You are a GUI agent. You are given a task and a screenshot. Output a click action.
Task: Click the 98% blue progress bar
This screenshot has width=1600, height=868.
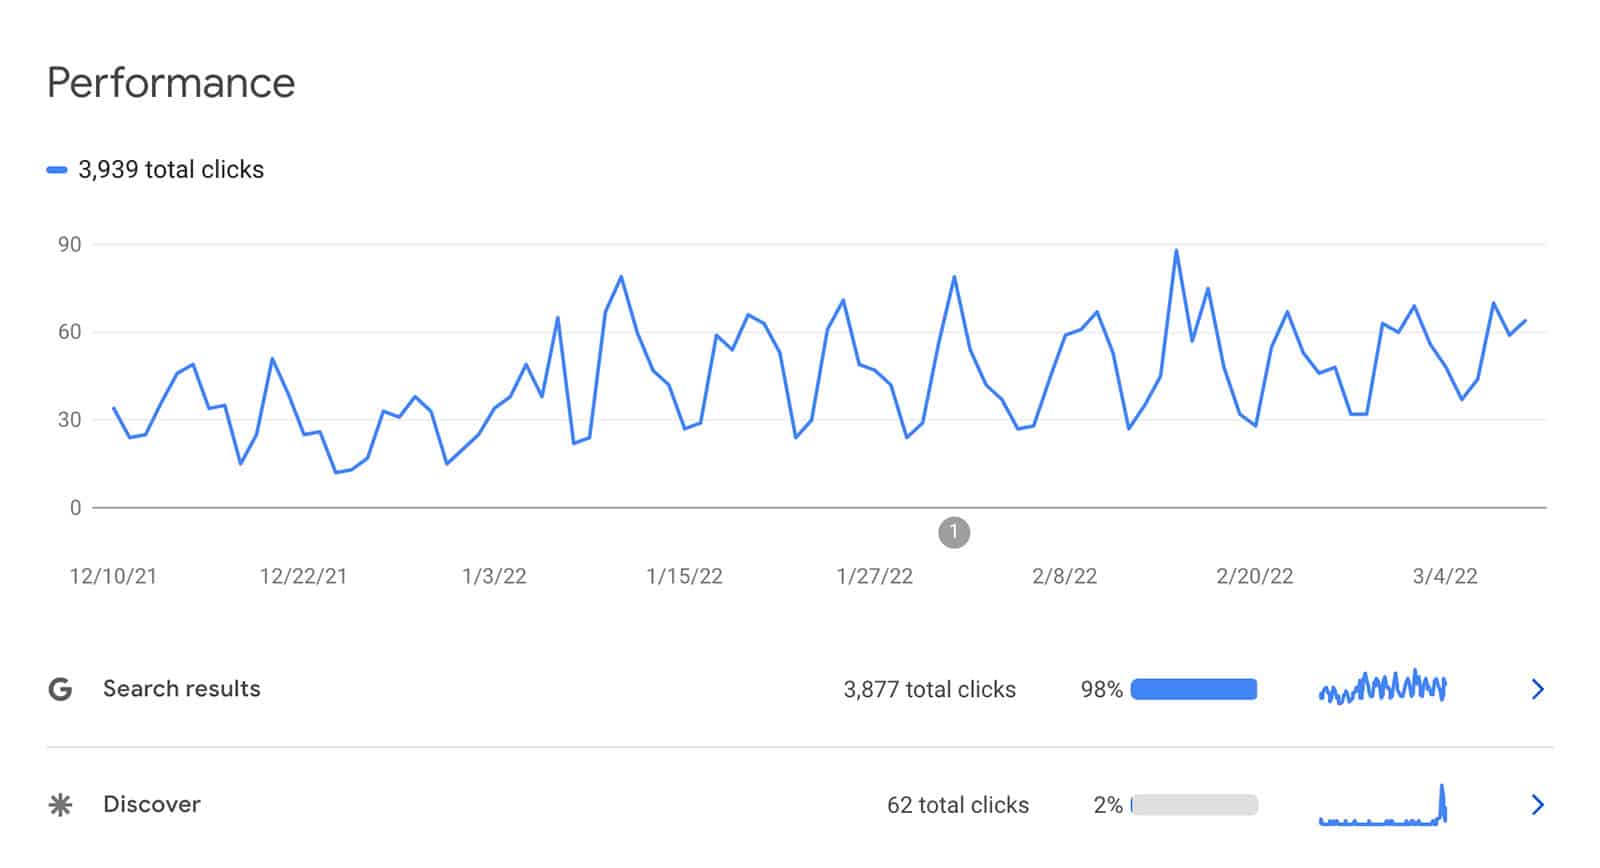[1194, 689]
